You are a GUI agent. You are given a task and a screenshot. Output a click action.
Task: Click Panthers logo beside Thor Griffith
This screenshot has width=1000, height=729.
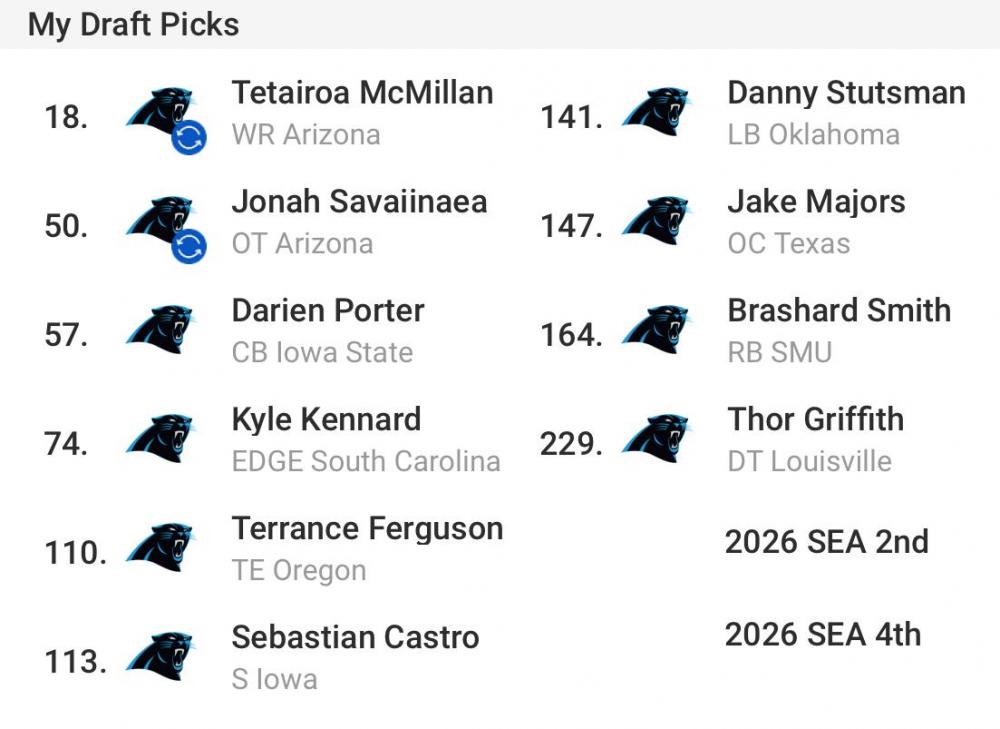coord(656,440)
